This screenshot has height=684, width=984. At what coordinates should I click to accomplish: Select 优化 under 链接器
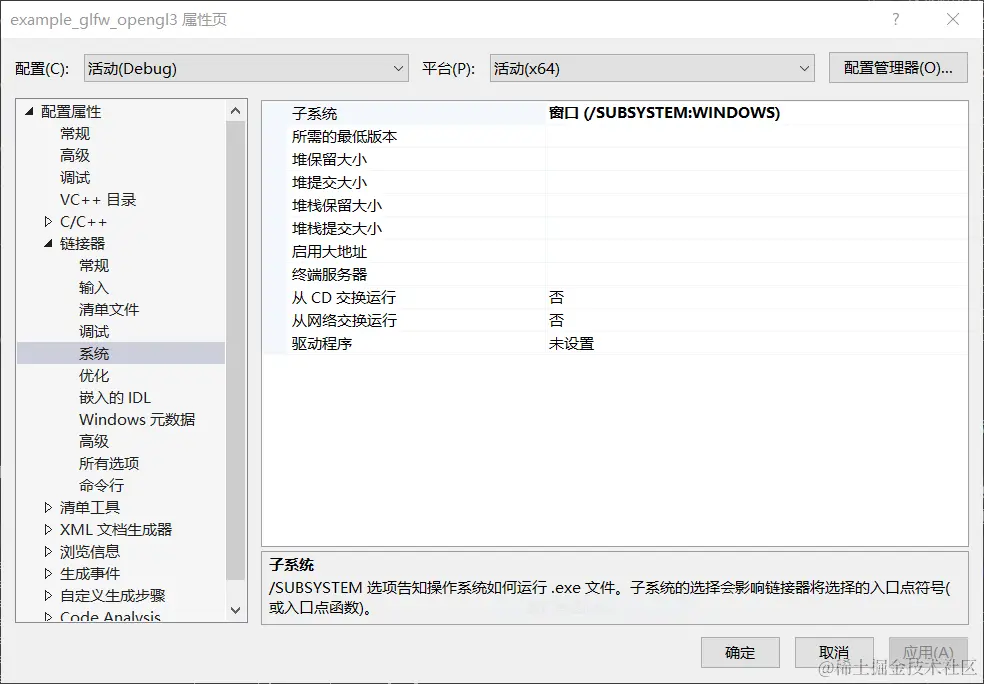94,375
